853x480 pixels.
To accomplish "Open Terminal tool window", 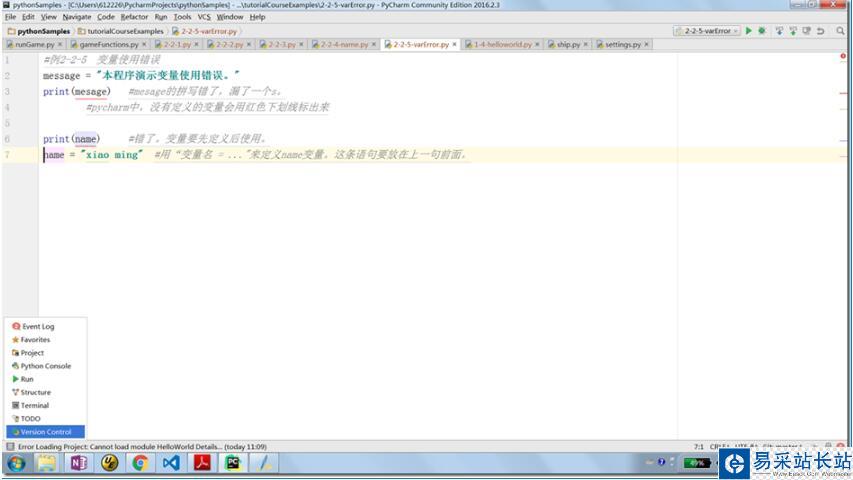I will tap(45, 405).
